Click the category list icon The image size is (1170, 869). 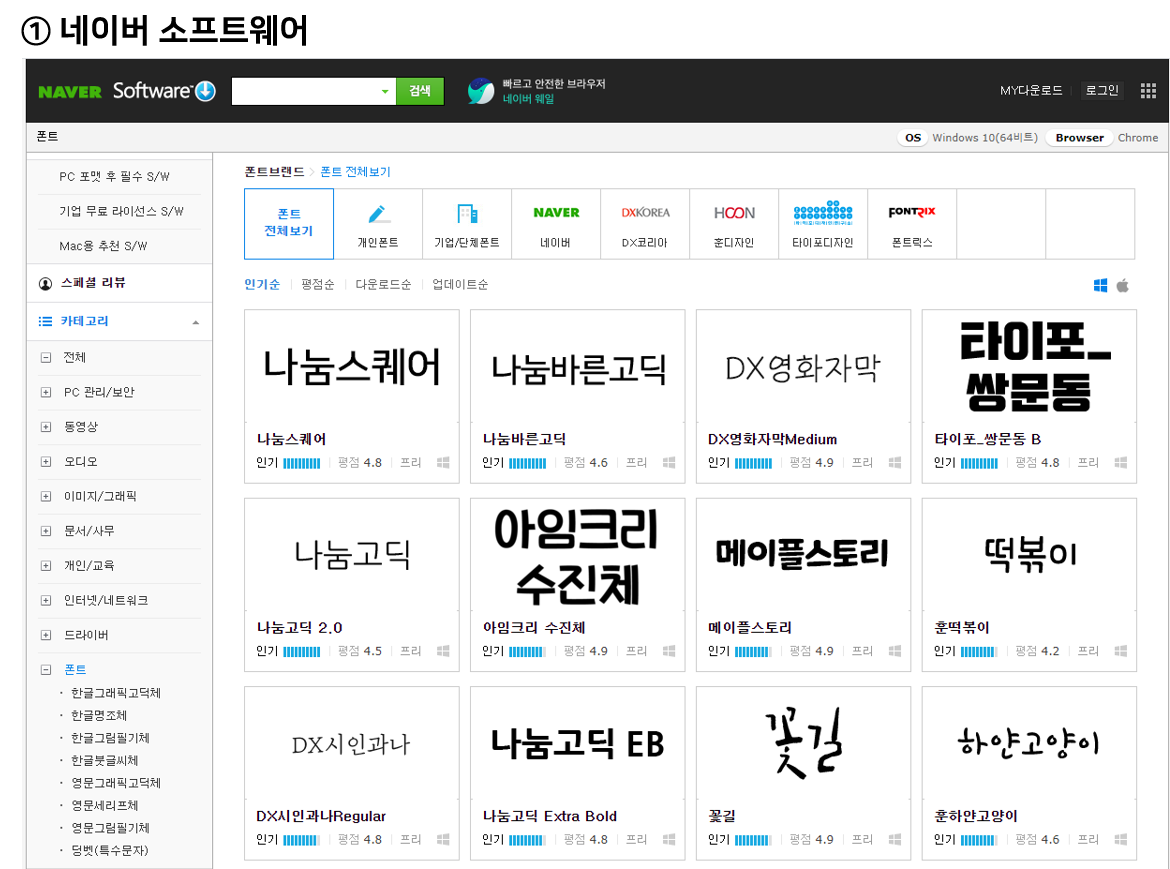click(x=46, y=321)
